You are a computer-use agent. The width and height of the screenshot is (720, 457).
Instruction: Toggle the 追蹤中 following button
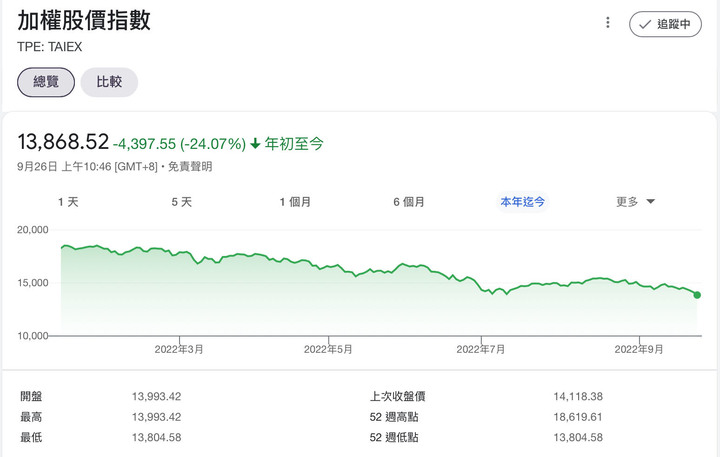(665, 25)
